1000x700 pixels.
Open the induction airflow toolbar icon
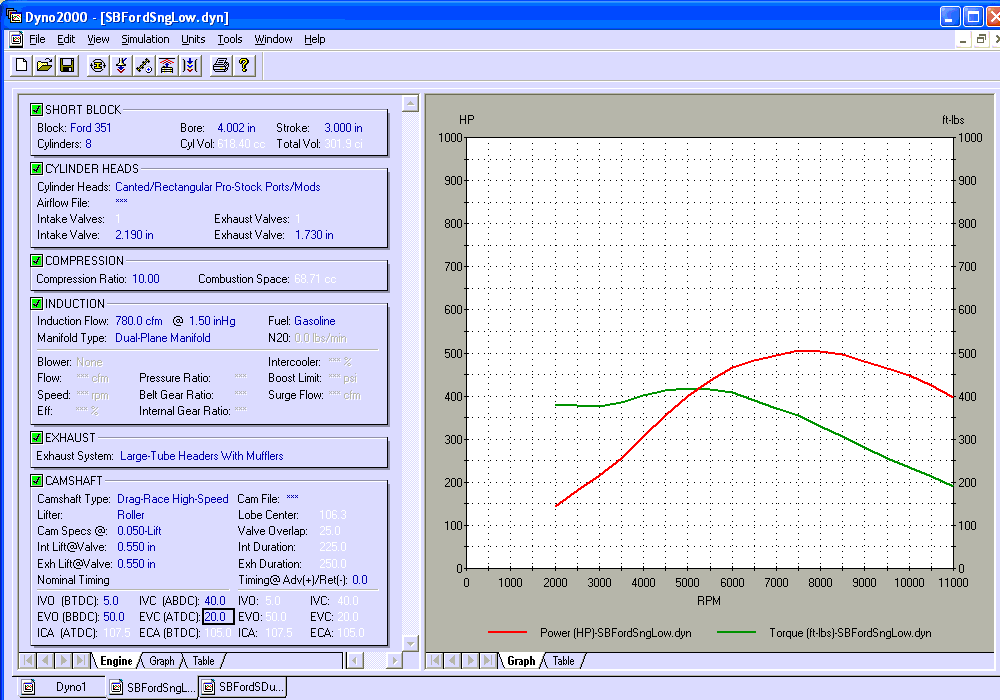(x=167, y=64)
